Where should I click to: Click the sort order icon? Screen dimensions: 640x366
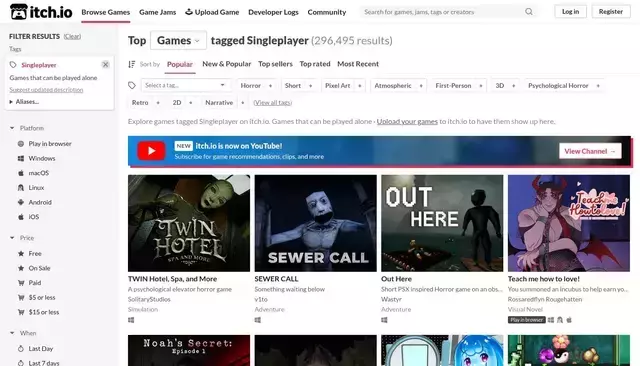click(x=131, y=64)
